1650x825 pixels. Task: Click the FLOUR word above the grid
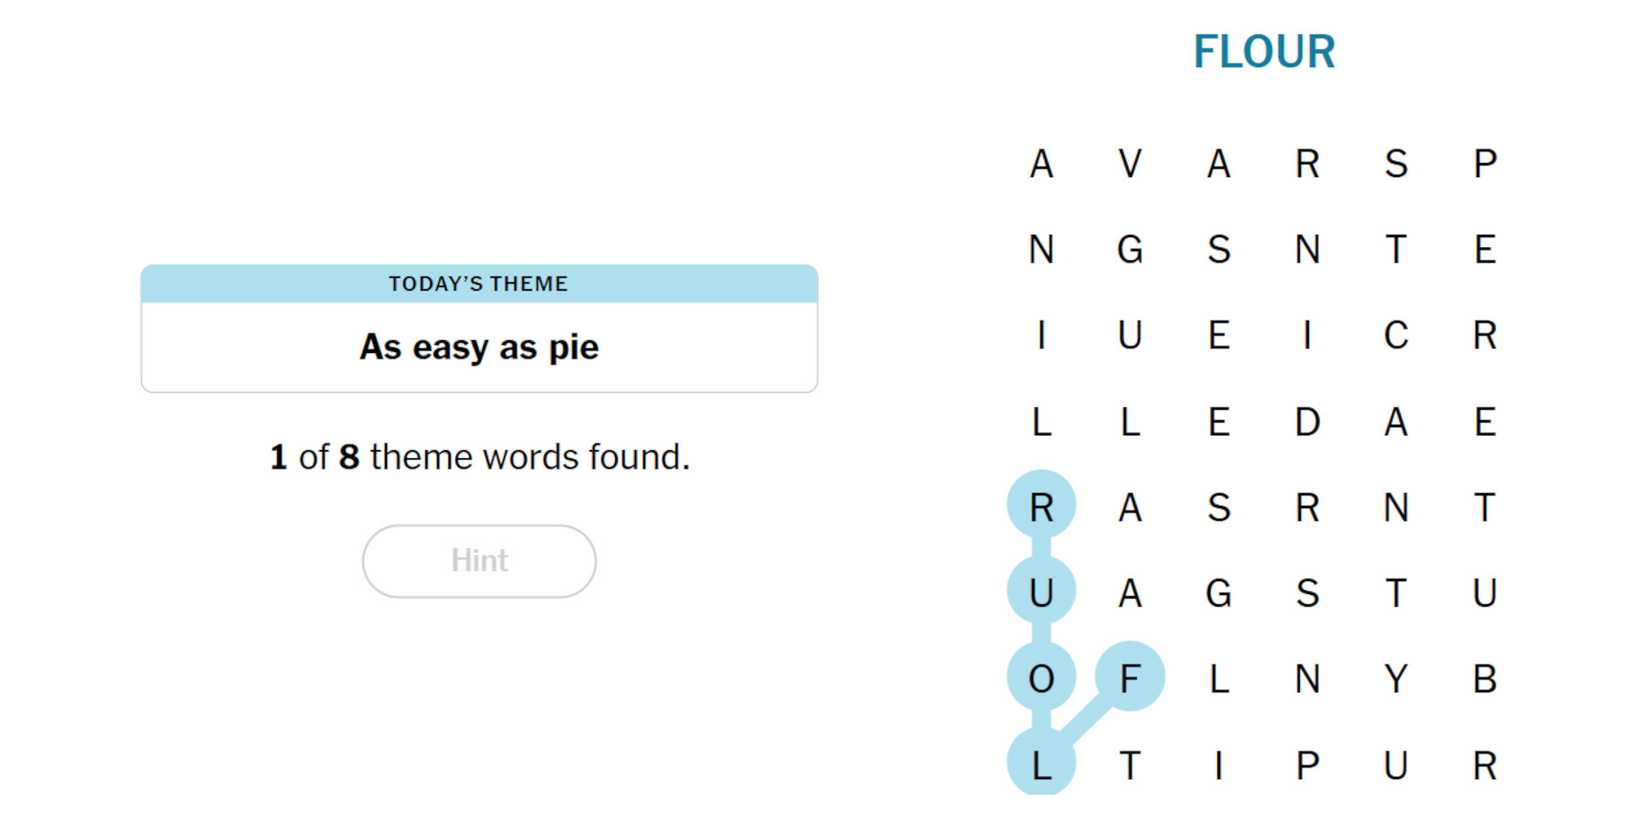pos(1264,52)
